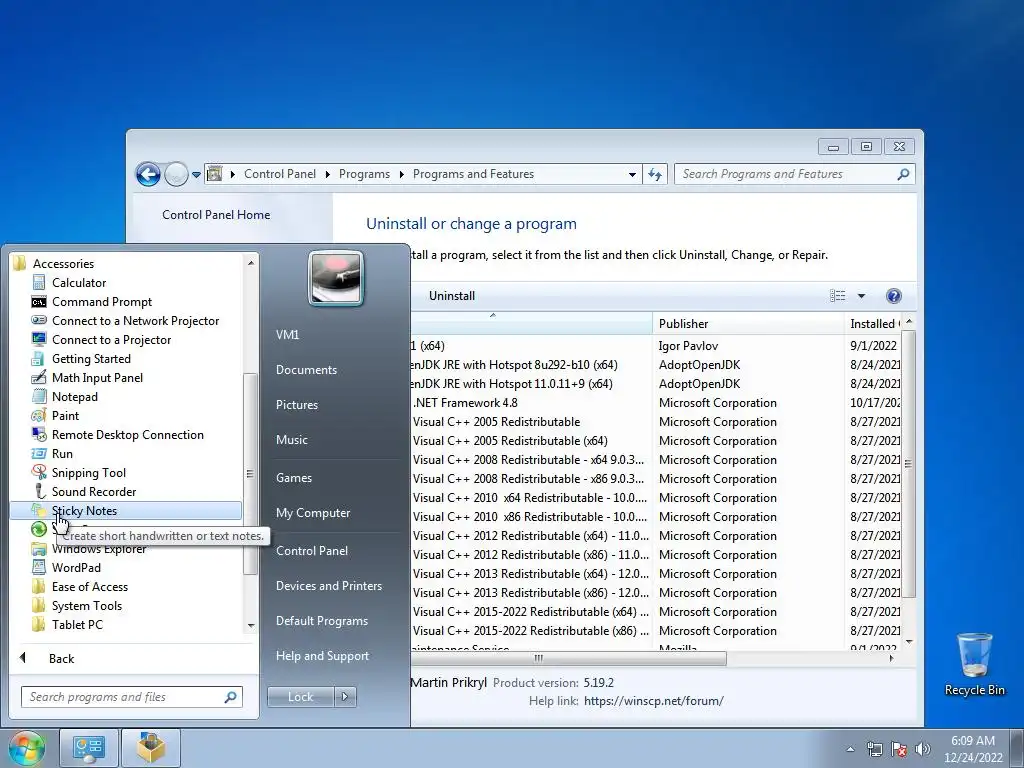This screenshot has height=768, width=1024.
Task: Expand the Tablet PC folder
Action: (x=77, y=624)
